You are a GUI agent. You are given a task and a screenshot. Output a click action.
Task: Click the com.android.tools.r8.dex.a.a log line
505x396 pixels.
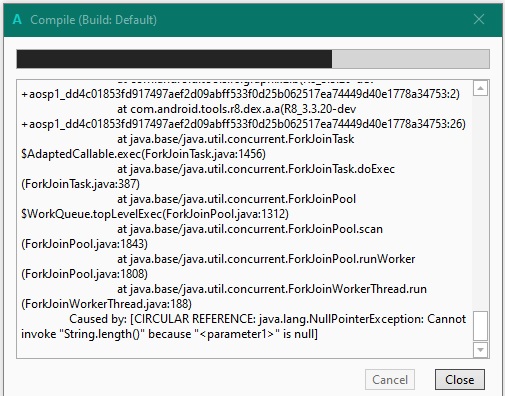236,109
